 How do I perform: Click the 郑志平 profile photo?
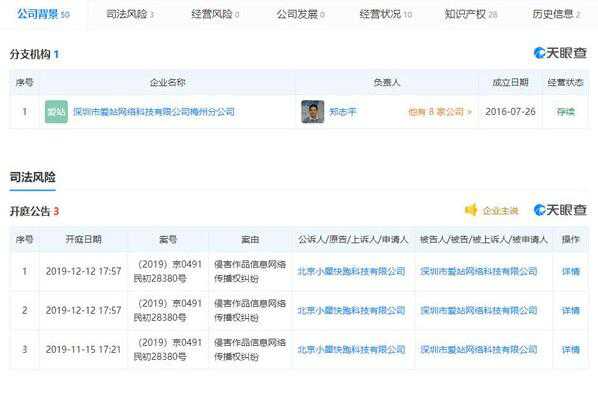(x=312, y=112)
